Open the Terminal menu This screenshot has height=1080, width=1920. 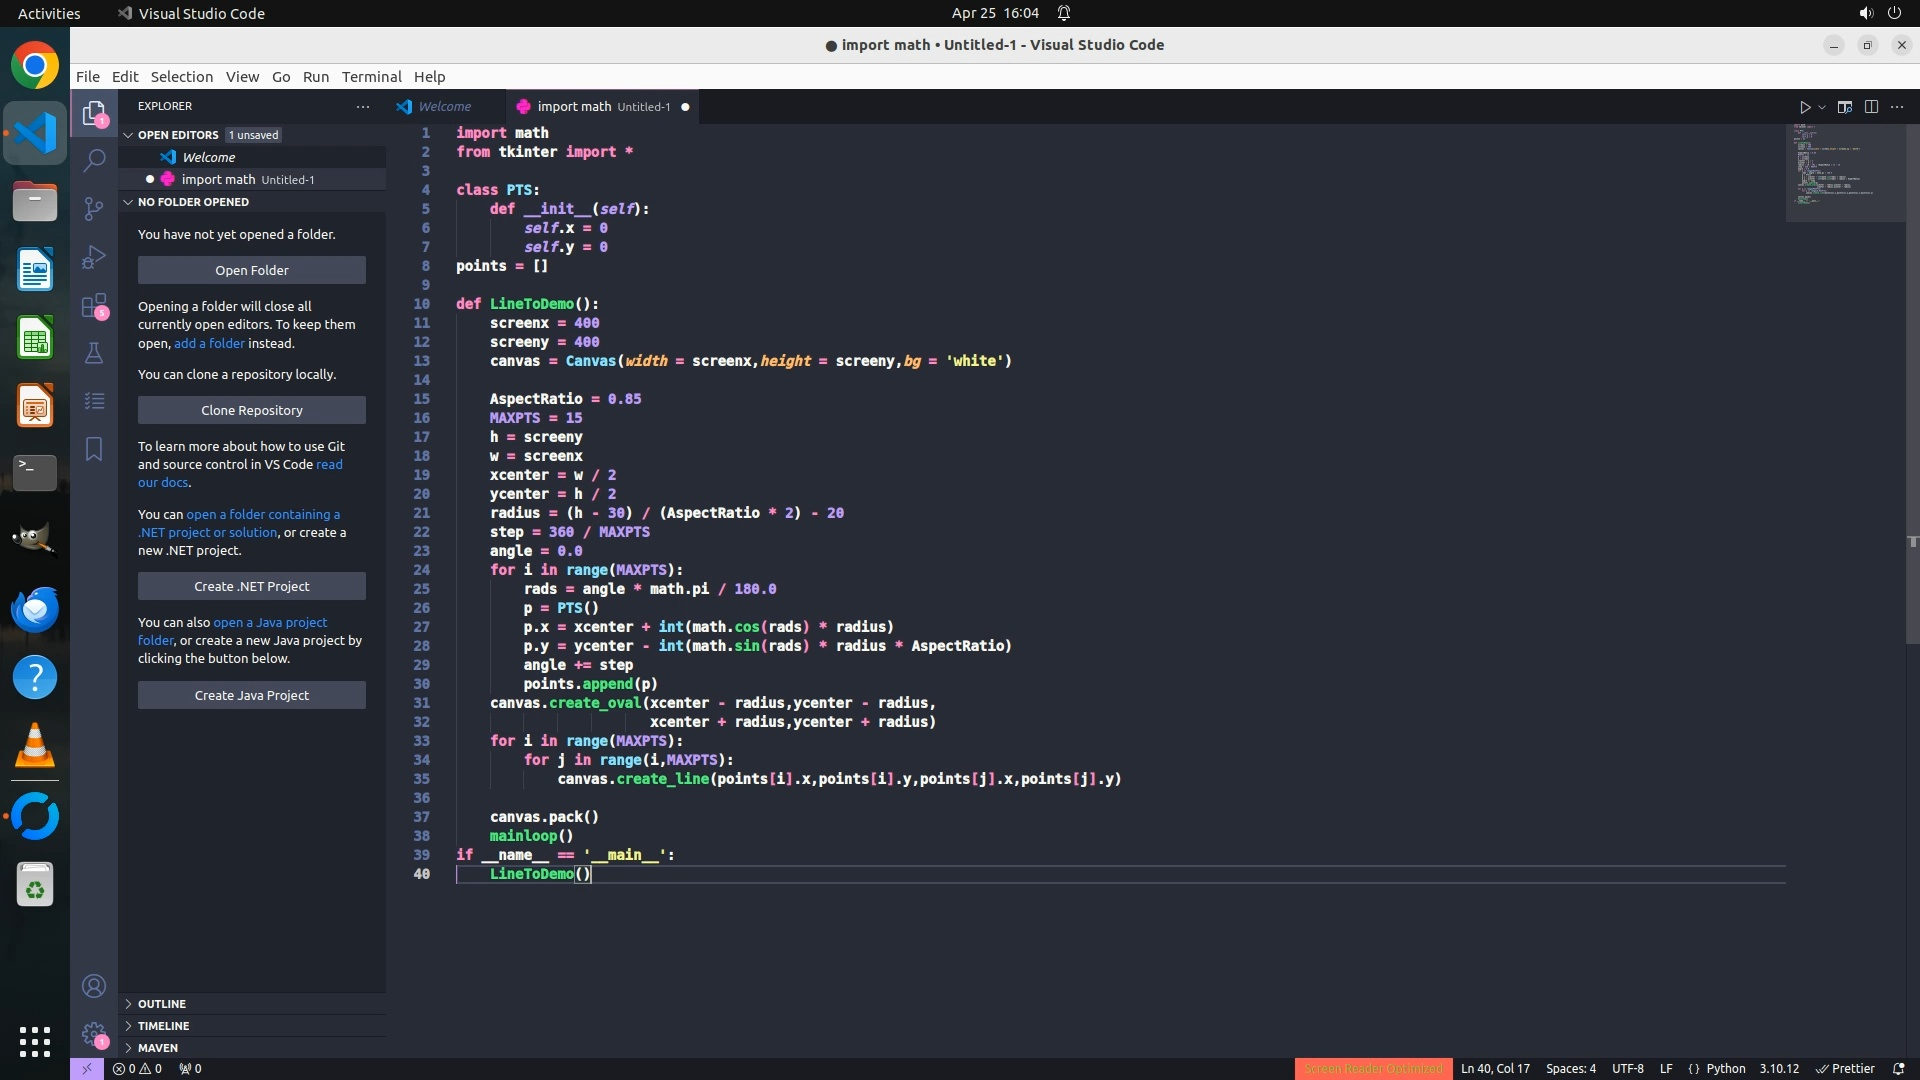371,77
